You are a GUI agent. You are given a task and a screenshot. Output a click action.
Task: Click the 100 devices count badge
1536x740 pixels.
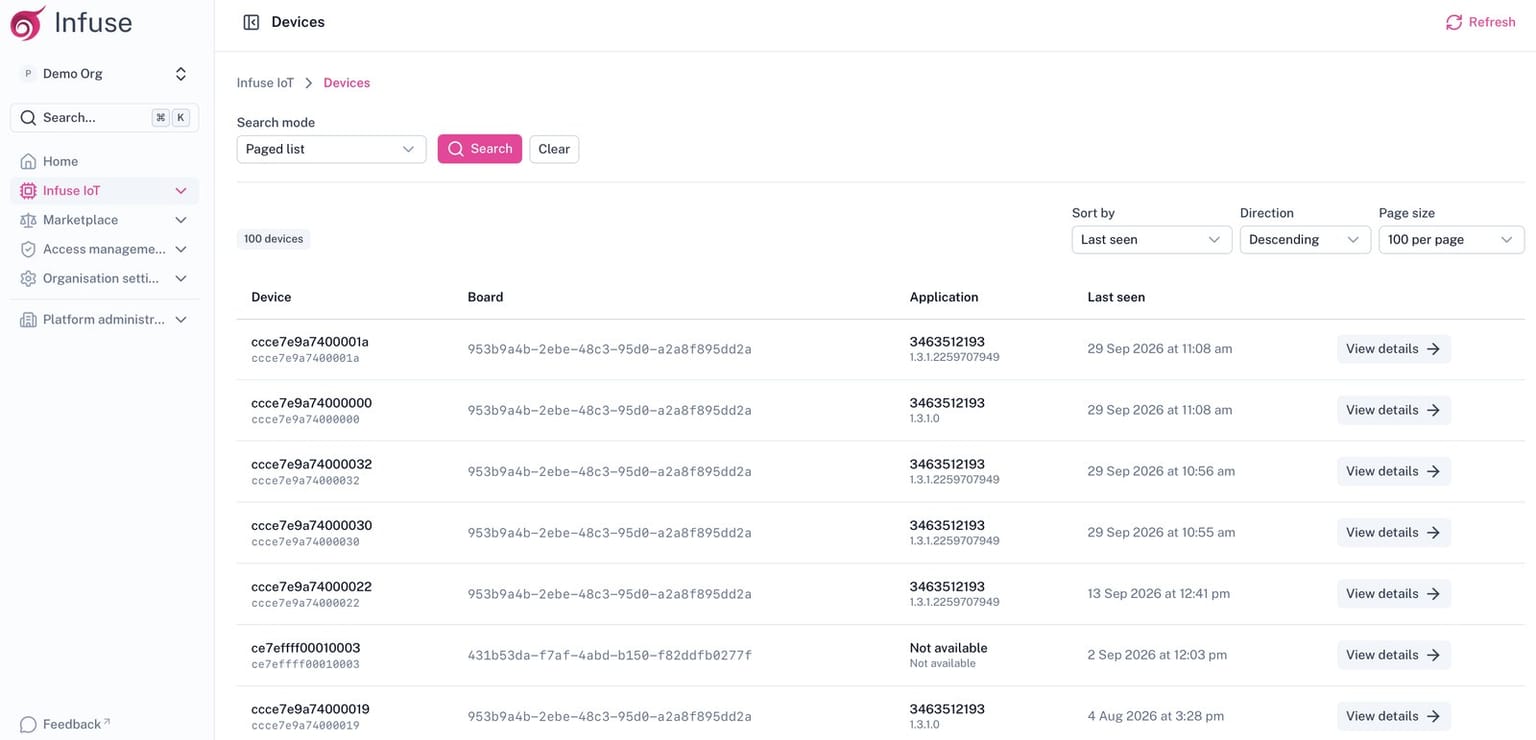point(274,239)
